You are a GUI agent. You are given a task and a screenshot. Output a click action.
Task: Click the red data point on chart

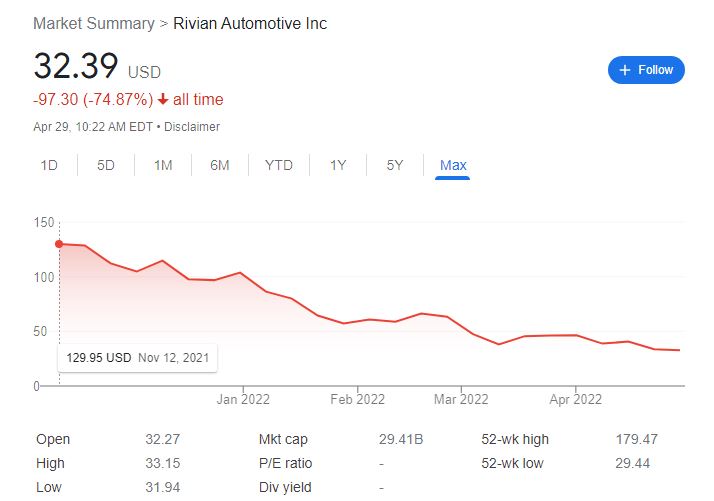click(59, 243)
